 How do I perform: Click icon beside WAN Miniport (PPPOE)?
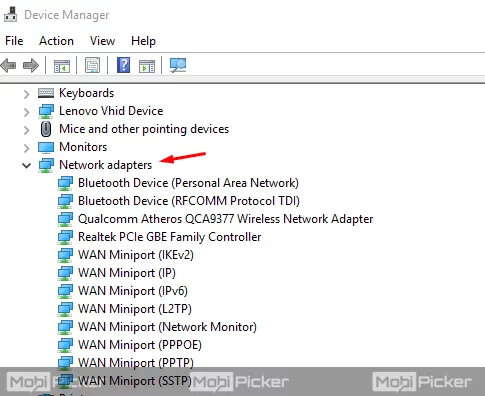(65, 345)
